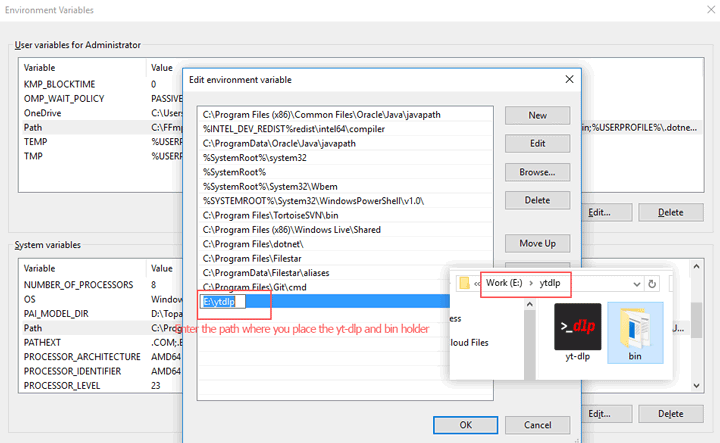
Task: Select the bin folder icon
Action: click(635, 332)
